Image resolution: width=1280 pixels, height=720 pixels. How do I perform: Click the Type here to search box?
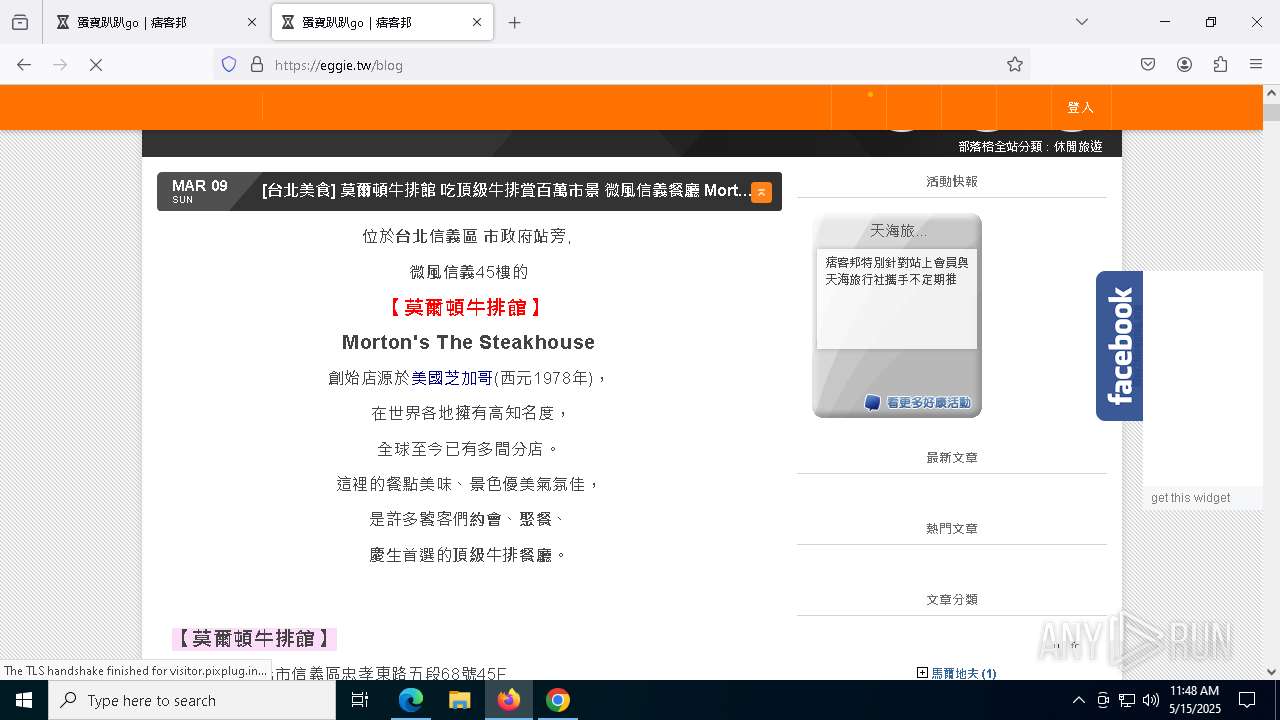click(x=192, y=700)
